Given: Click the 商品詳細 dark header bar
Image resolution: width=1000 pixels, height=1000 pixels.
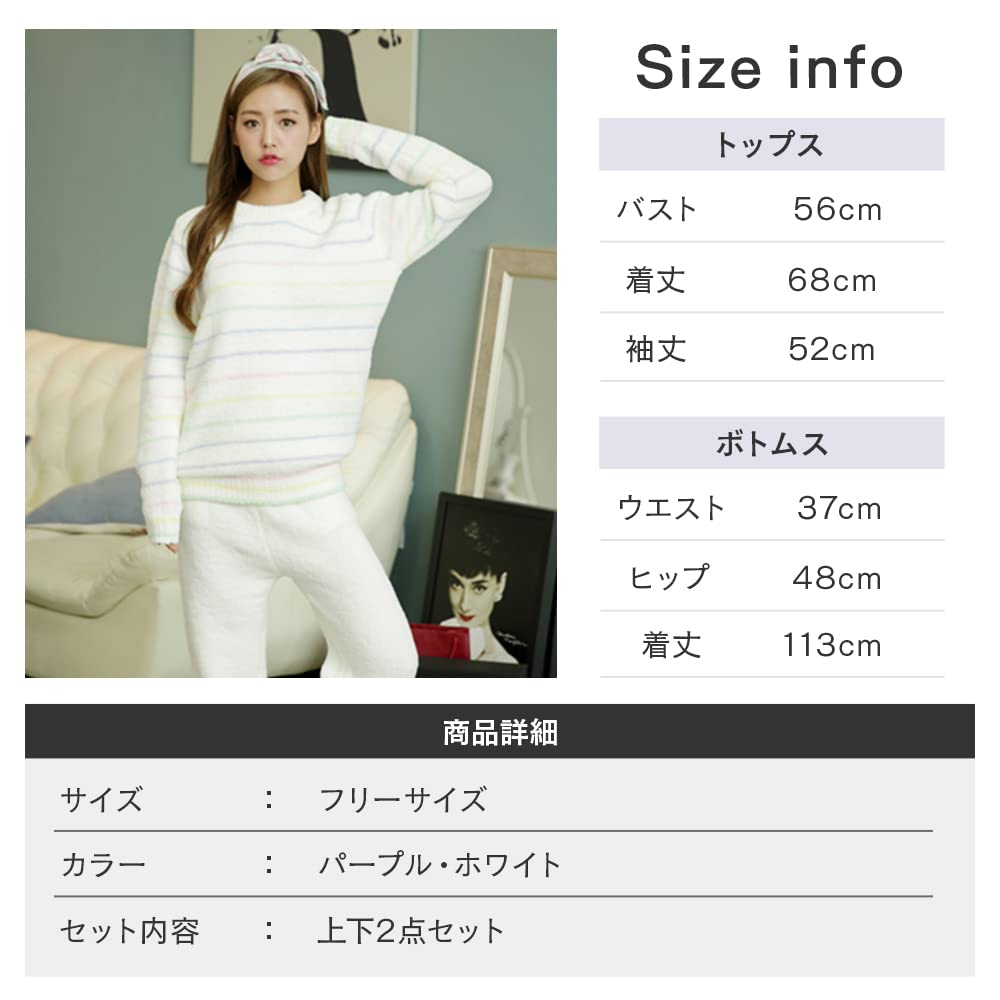Looking at the screenshot, I should coord(499,732).
